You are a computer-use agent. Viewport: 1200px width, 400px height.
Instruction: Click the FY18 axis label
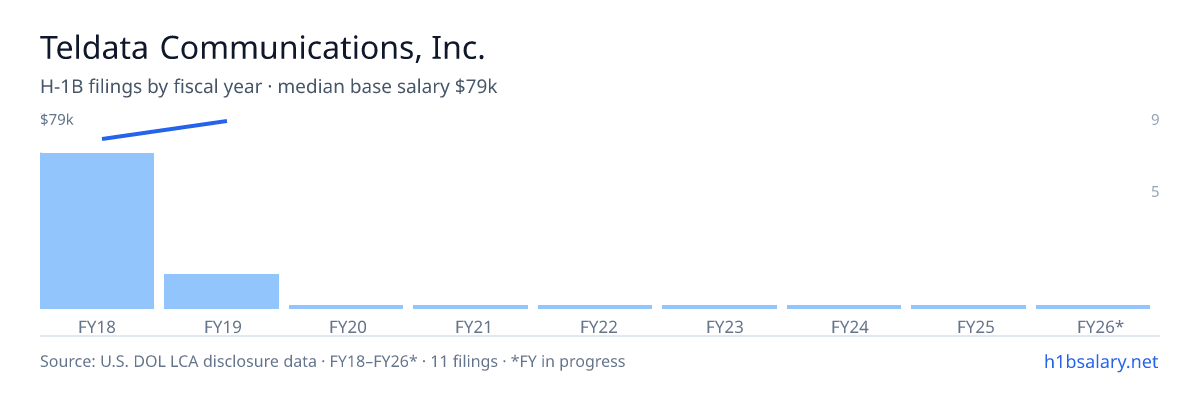pyautogui.click(x=97, y=326)
